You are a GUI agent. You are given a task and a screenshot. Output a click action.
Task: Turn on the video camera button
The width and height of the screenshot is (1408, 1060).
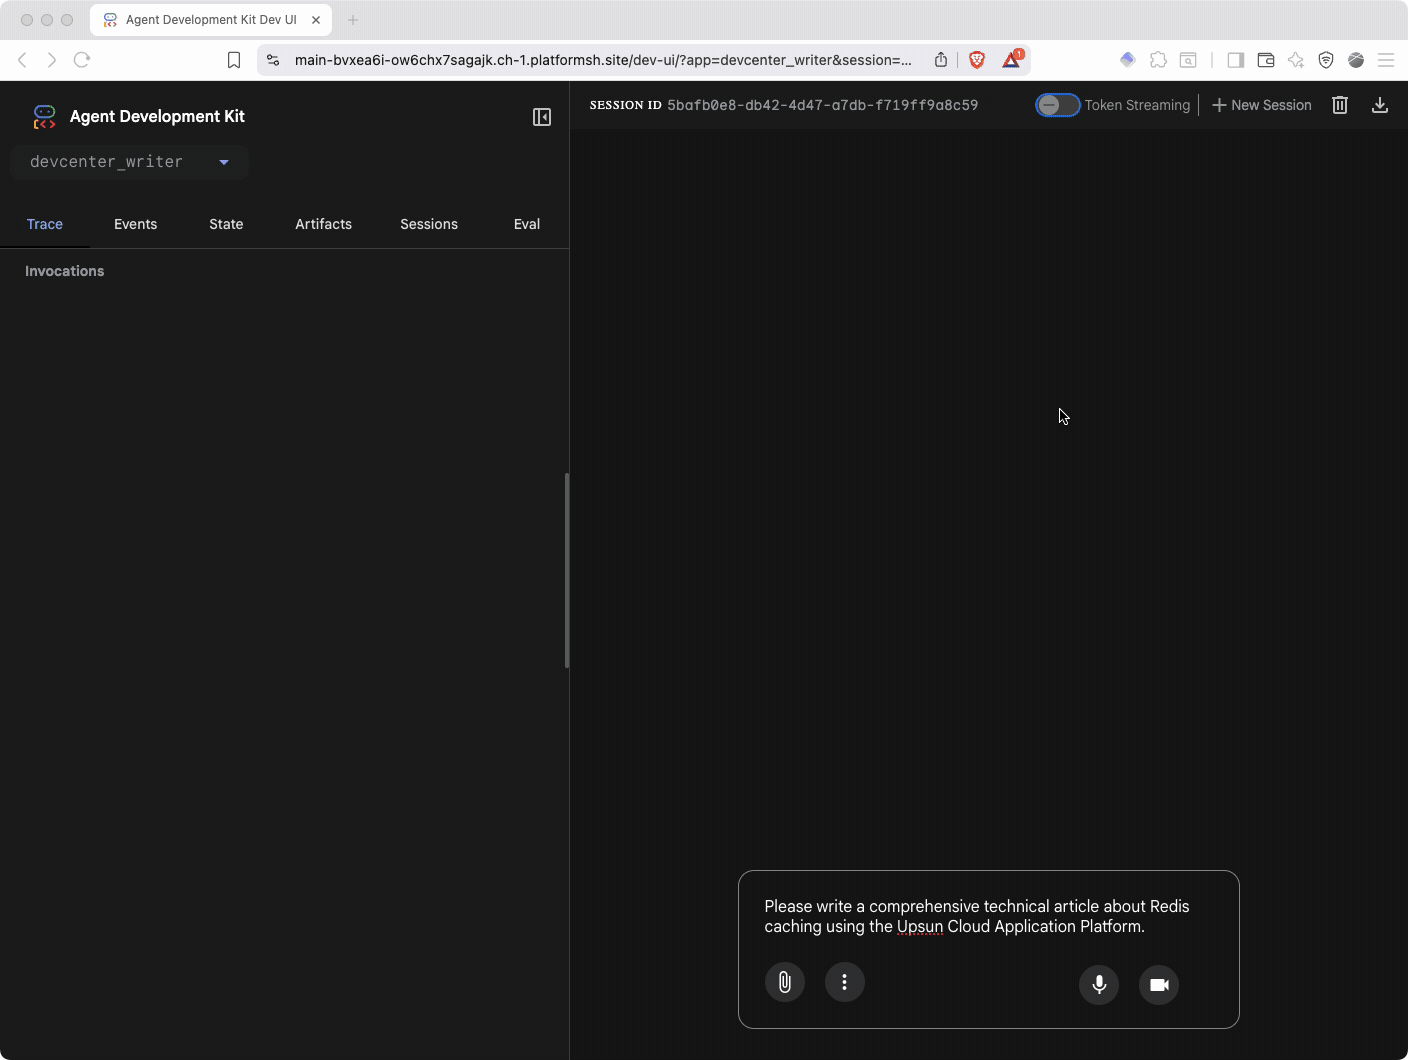pyautogui.click(x=1159, y=985)
